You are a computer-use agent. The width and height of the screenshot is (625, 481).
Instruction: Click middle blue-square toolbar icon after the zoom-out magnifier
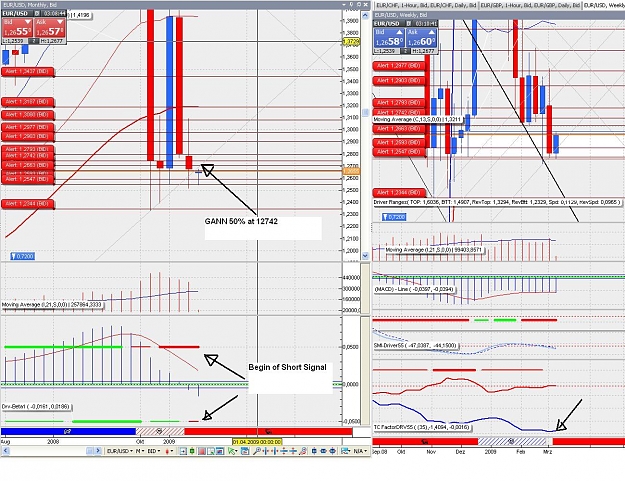tap(323, 451)
